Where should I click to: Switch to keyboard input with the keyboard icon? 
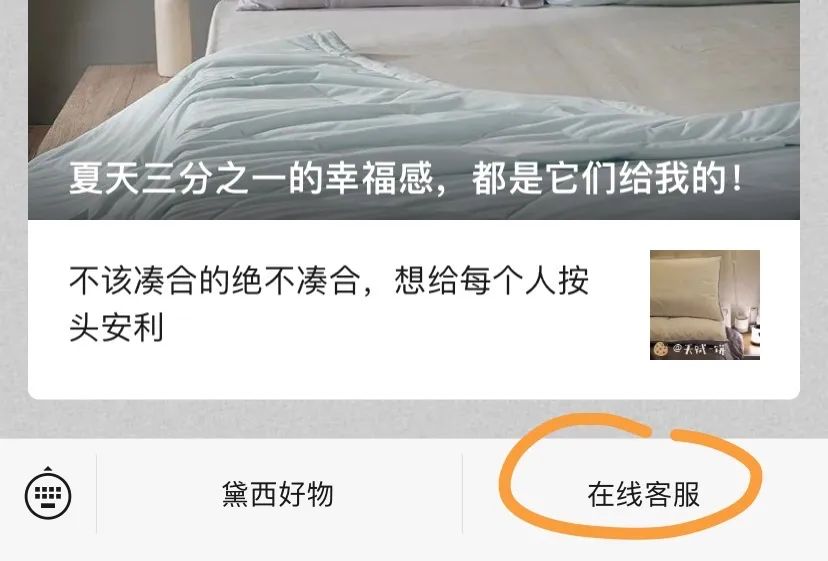click(48, 493)
